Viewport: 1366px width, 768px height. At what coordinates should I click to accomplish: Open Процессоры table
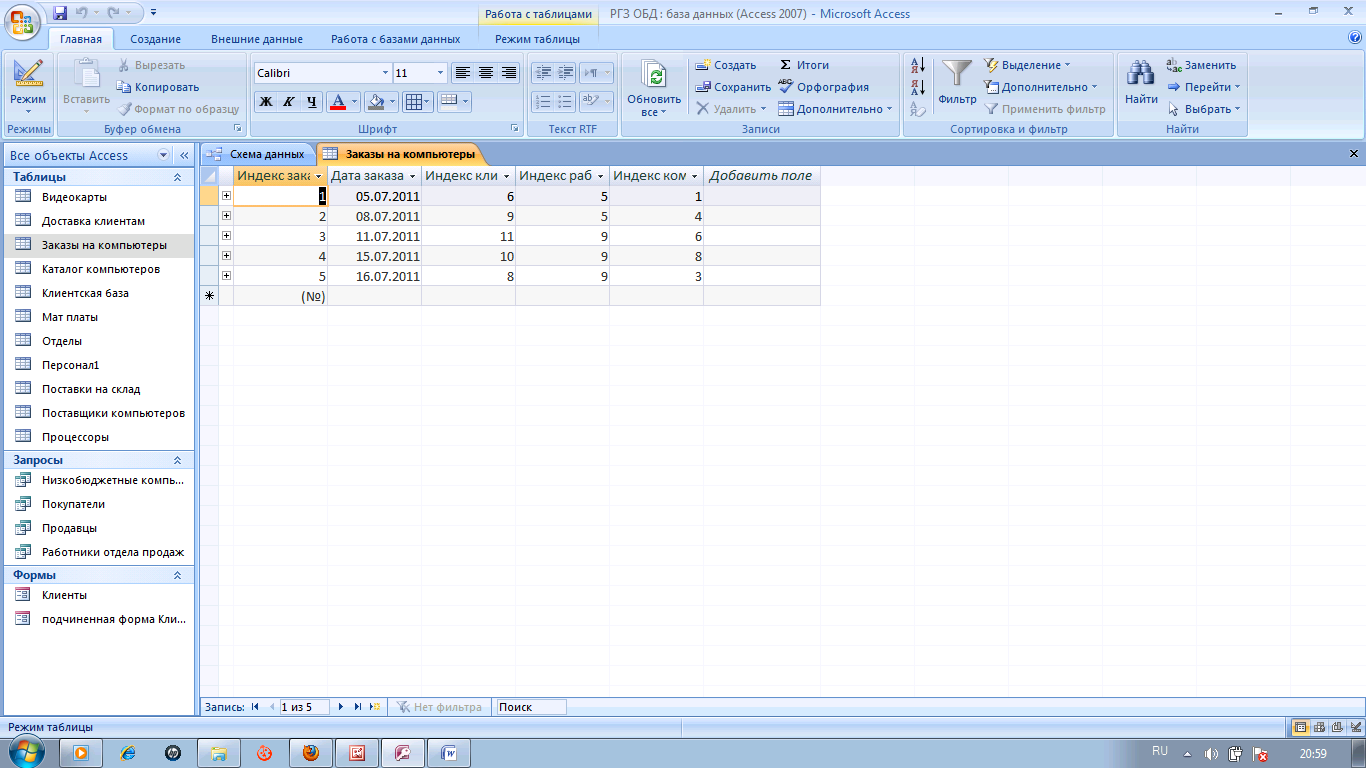pos(98,437)
